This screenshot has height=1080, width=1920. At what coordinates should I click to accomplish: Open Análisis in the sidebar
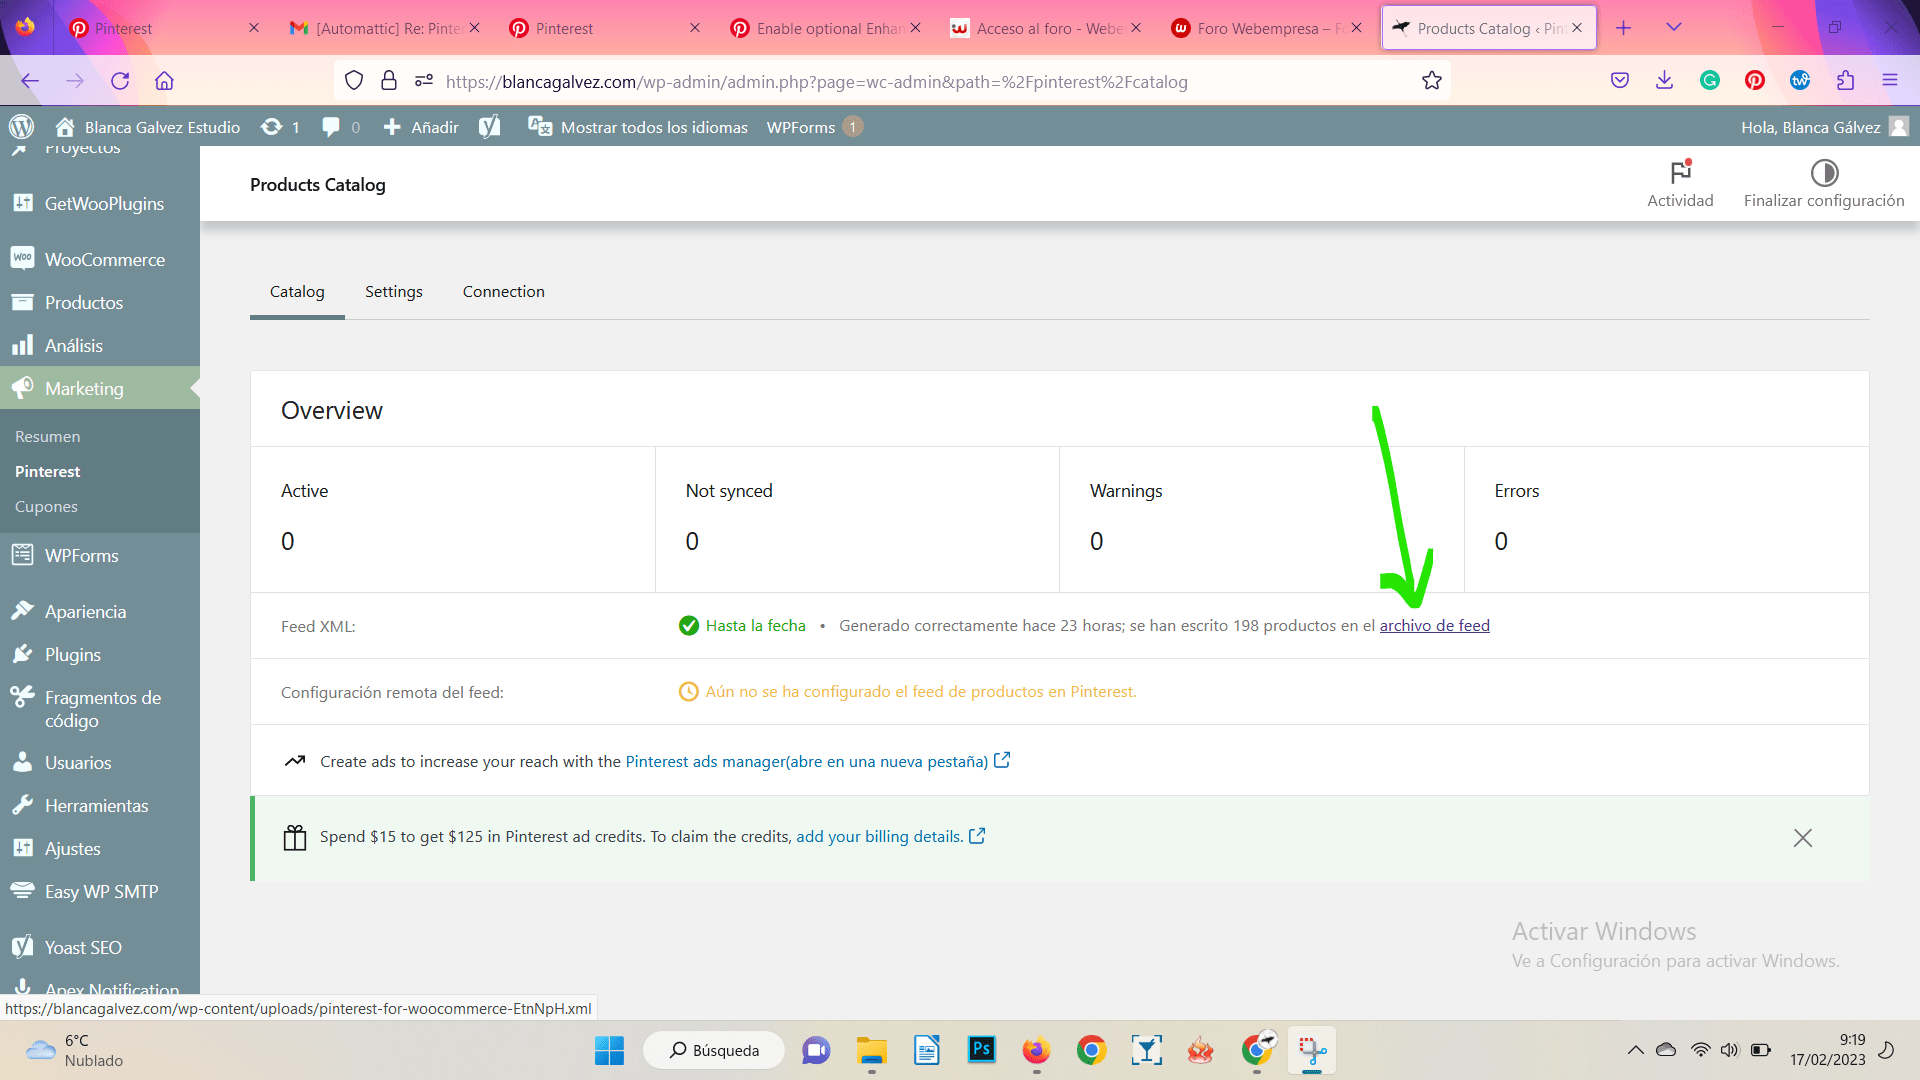(100, 346)
